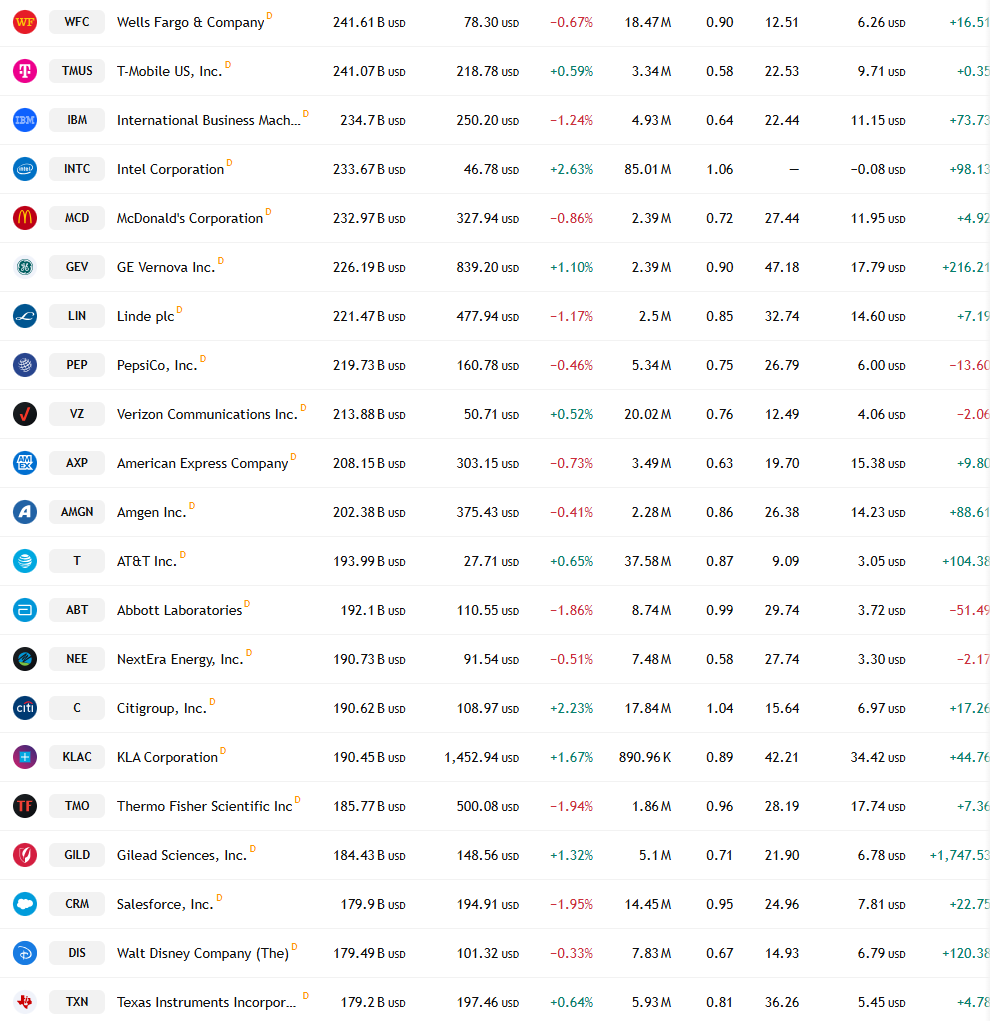Image resolution: width=990 pixels, height=1021 pixels.
Task: Click the Amgen logo icon
Action: pos(25,512)
